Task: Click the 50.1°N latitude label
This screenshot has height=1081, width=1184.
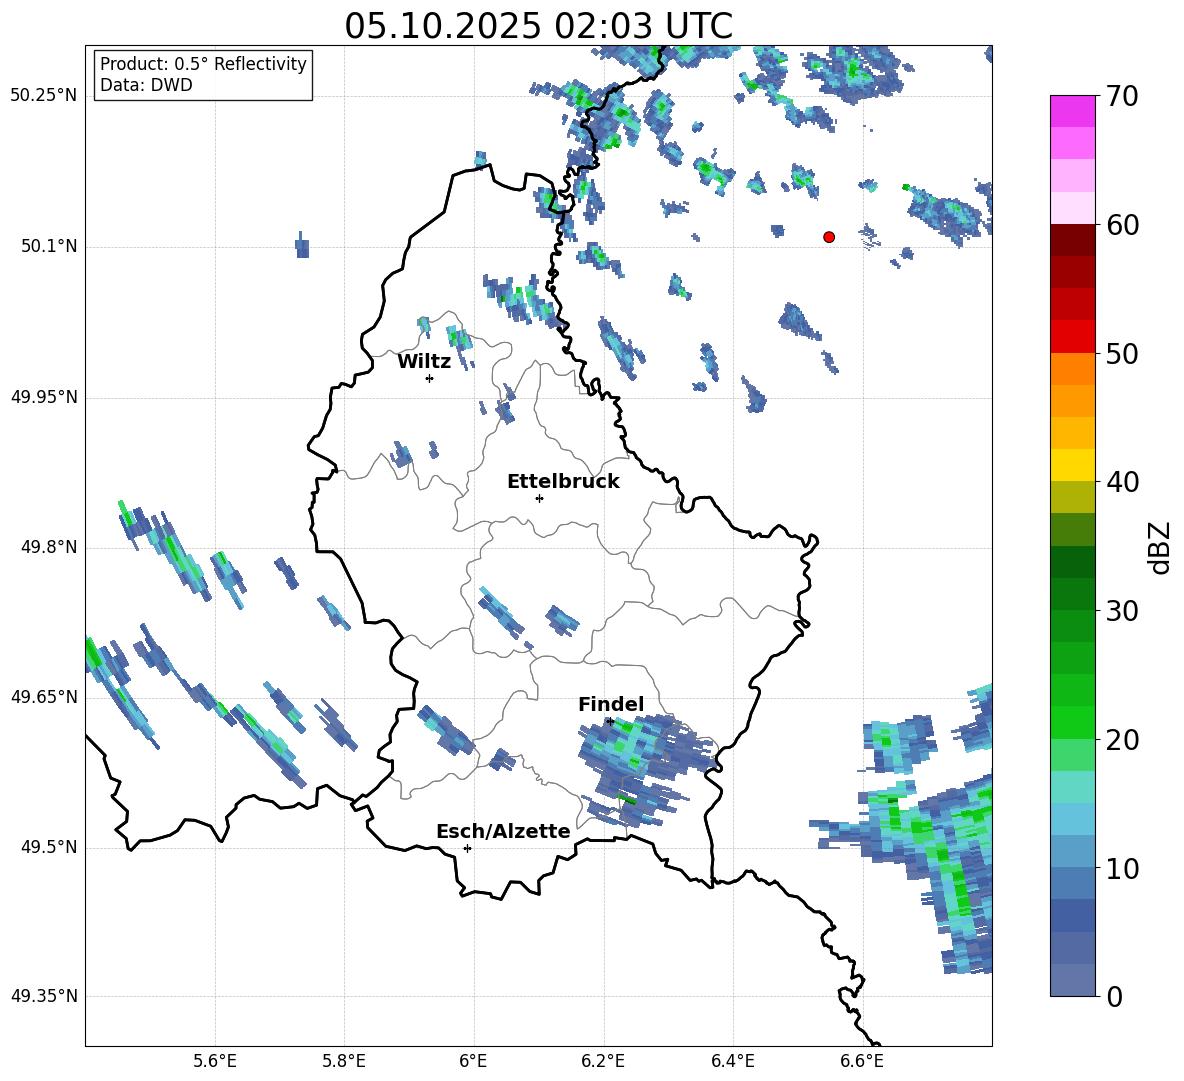Action: 48,247
